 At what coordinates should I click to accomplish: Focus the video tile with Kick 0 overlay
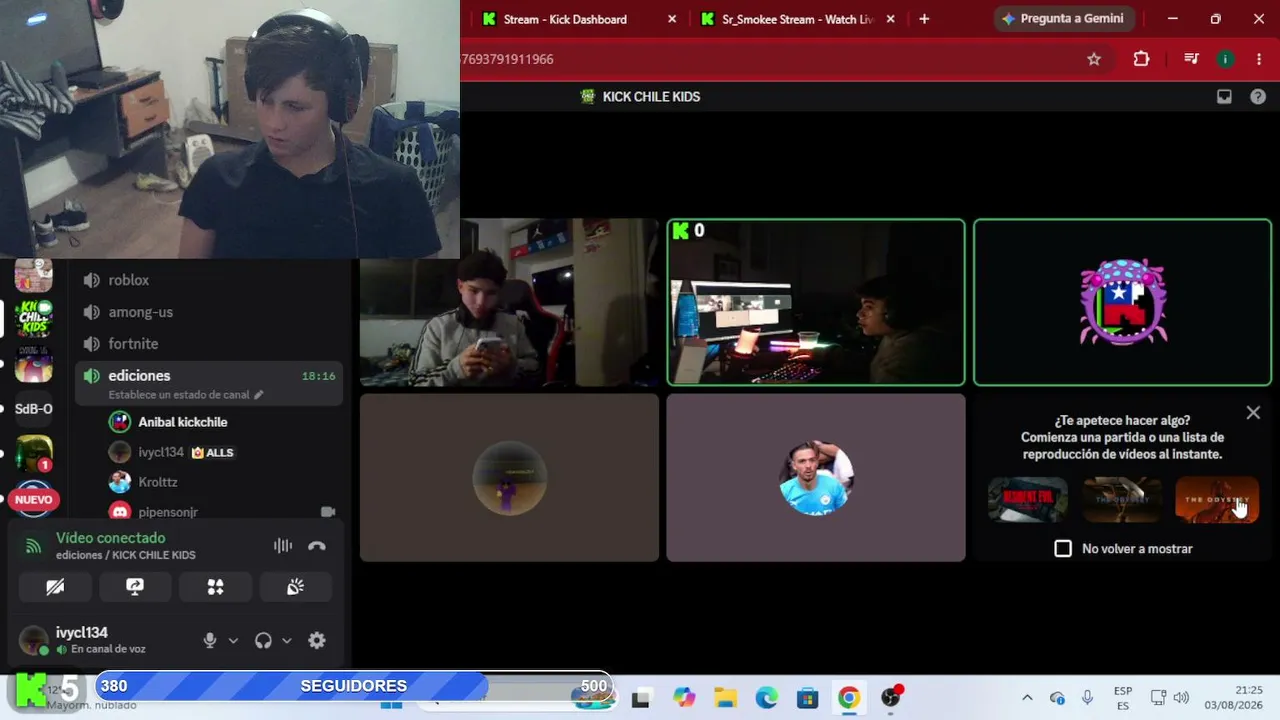click(x=816, y=302)
